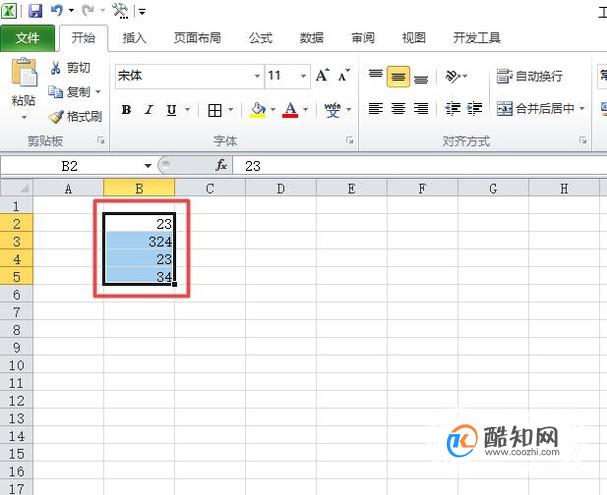Toggle Bold formatting
This screenshot has height=495, width=607.
coord(126,110)
